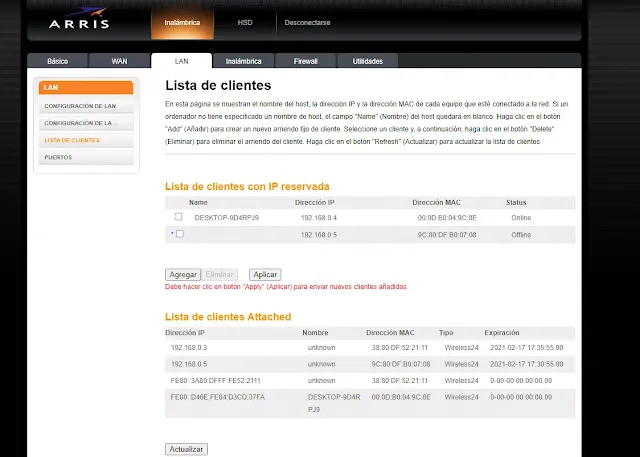Click the Lista de clientes con IP reservada heading

[x=247, y=186]
